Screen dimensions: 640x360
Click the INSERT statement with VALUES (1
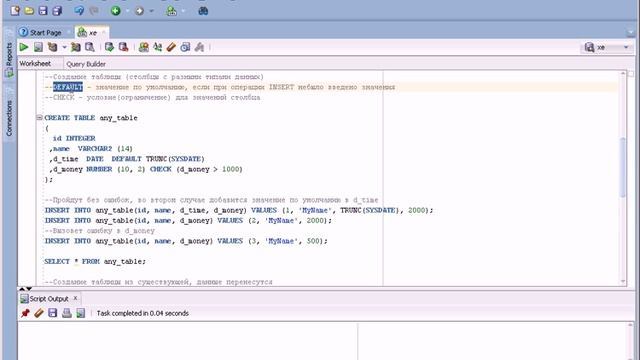(239, 210)
